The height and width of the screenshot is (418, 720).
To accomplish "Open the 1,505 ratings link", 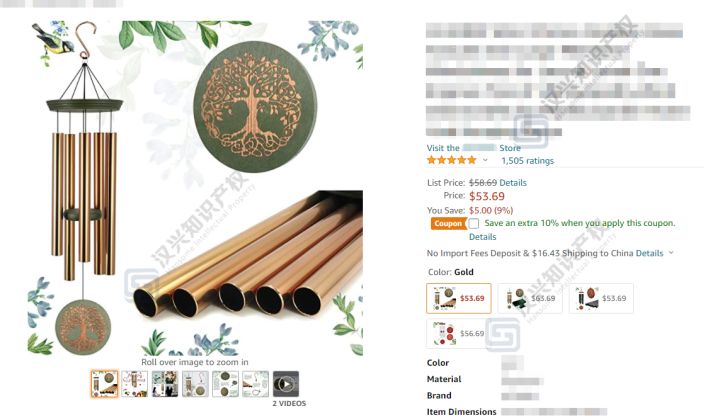I will click(x=527, y=161).
